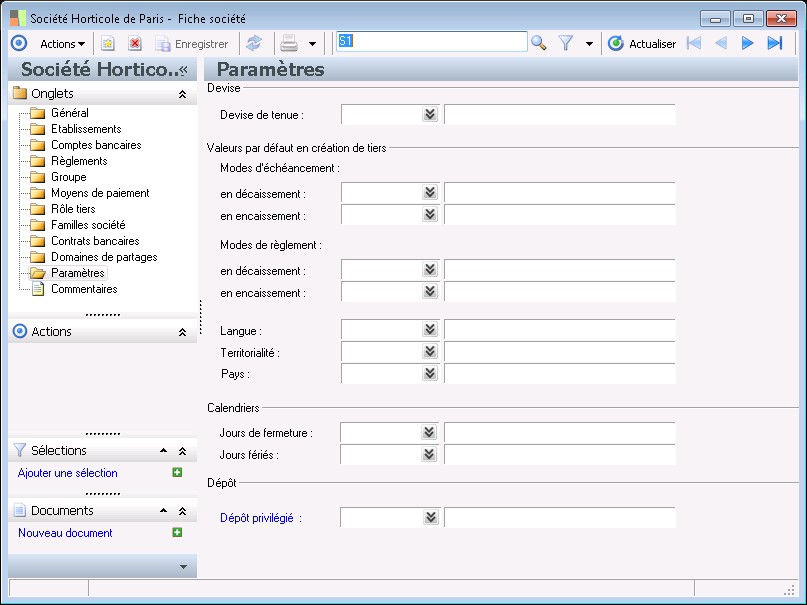Open the Actions toolbar menu
This screenshot has width=807, height=605.
tap(62, 44)
